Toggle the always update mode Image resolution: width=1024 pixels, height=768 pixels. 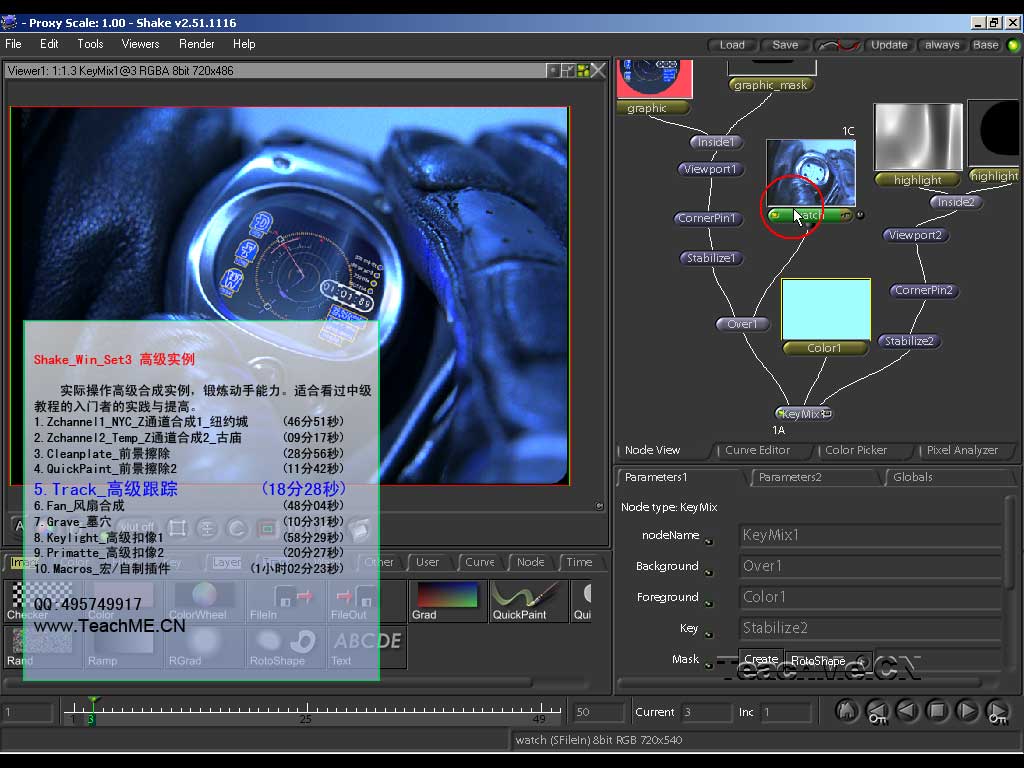tap(942, 45)
